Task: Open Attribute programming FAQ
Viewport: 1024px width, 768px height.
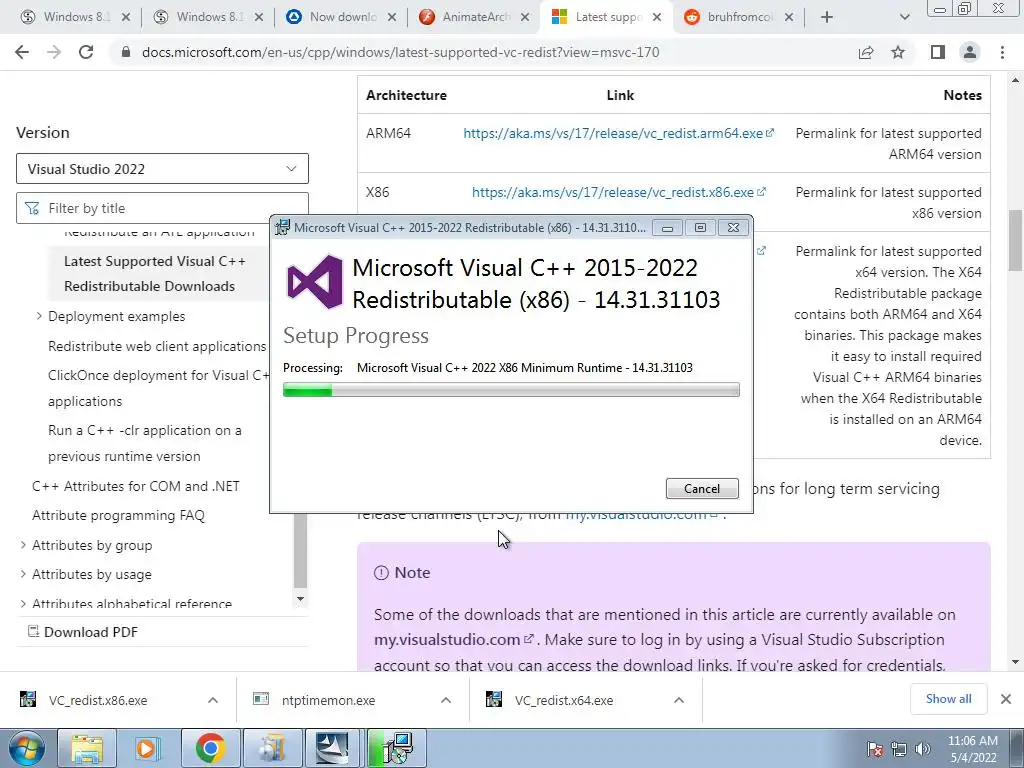Action: tap(118, 515)
